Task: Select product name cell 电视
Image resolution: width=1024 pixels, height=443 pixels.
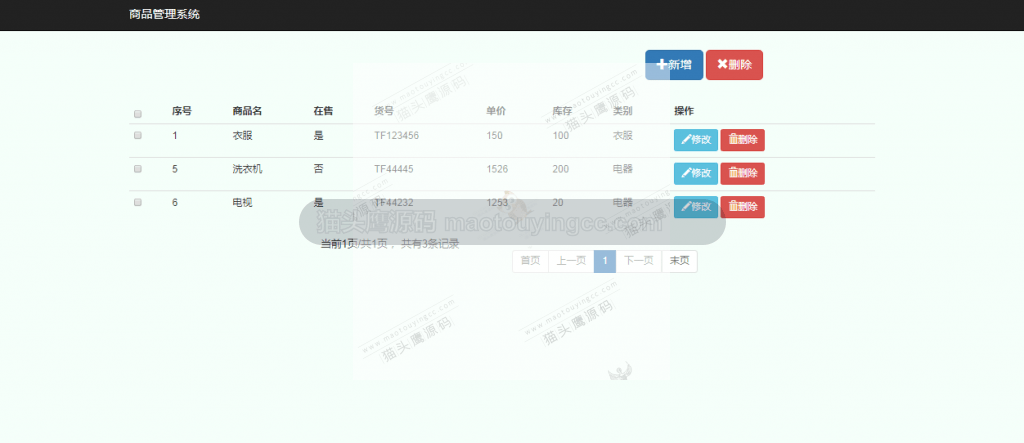Action: click(242, 203)
